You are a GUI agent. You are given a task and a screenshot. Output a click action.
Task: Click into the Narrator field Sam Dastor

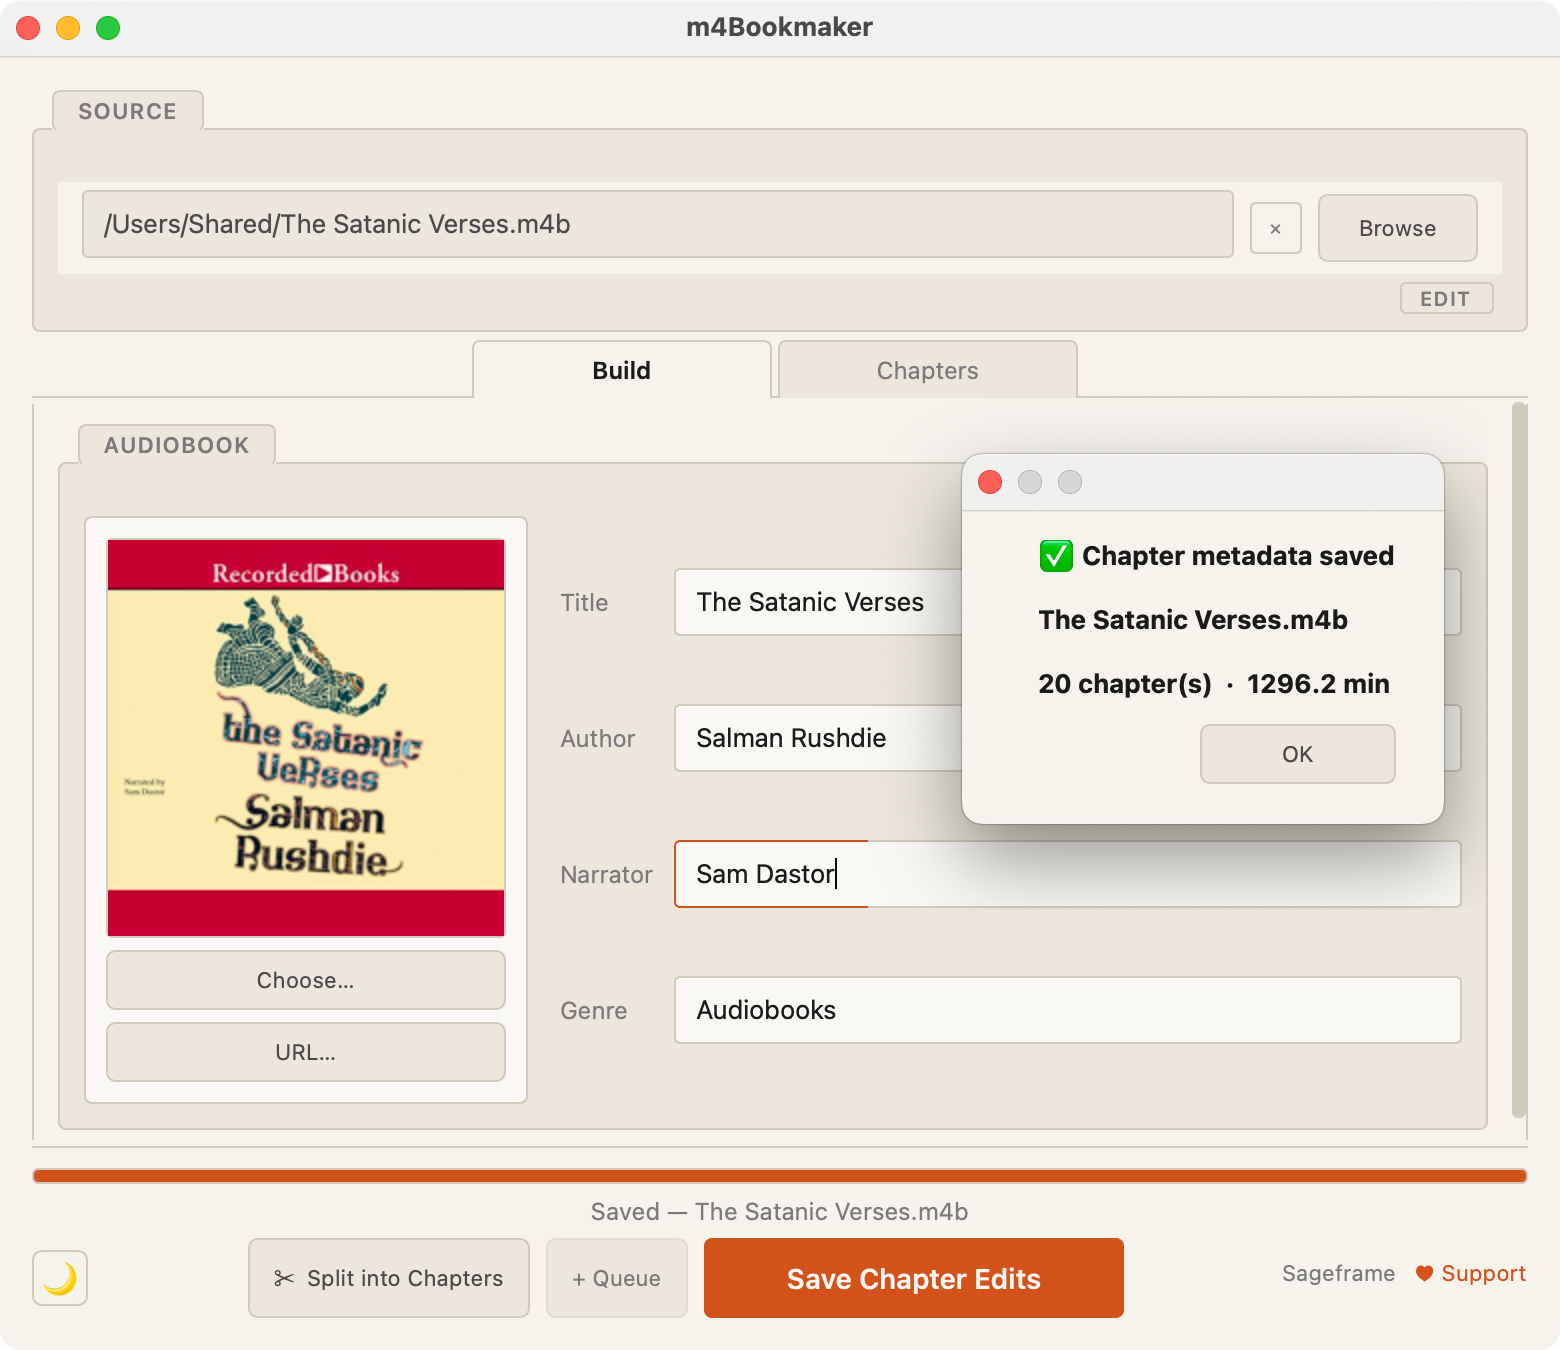1068,874
